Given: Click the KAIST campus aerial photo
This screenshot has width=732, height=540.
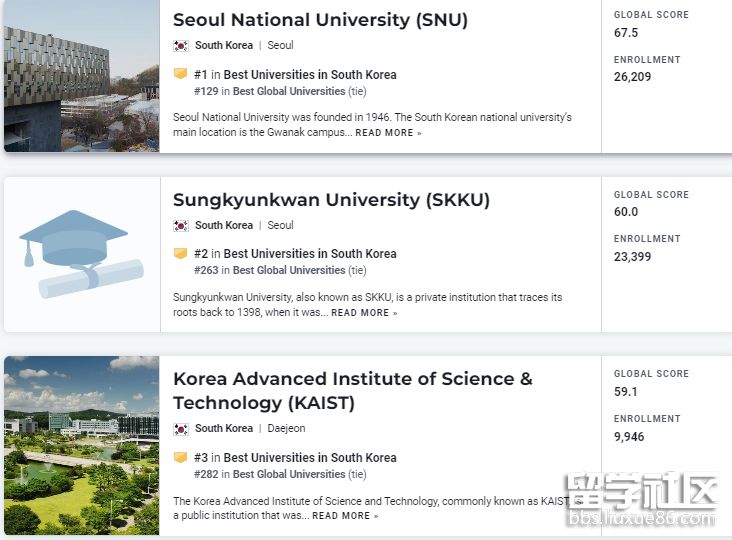Looking at the screenshot, I should pos(81,445).
